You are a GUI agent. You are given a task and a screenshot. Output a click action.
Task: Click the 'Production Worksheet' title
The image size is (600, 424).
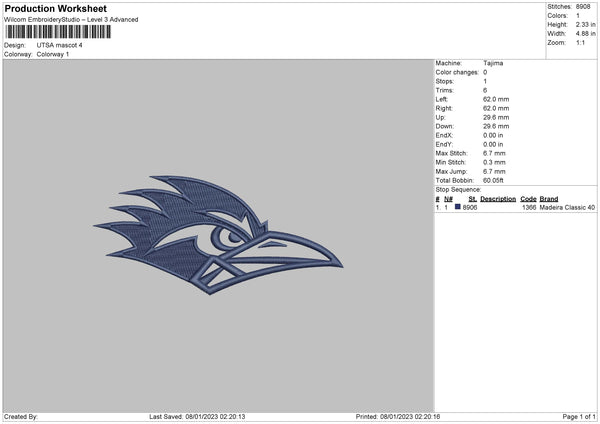pyautogui.click(x=55, y=8)
